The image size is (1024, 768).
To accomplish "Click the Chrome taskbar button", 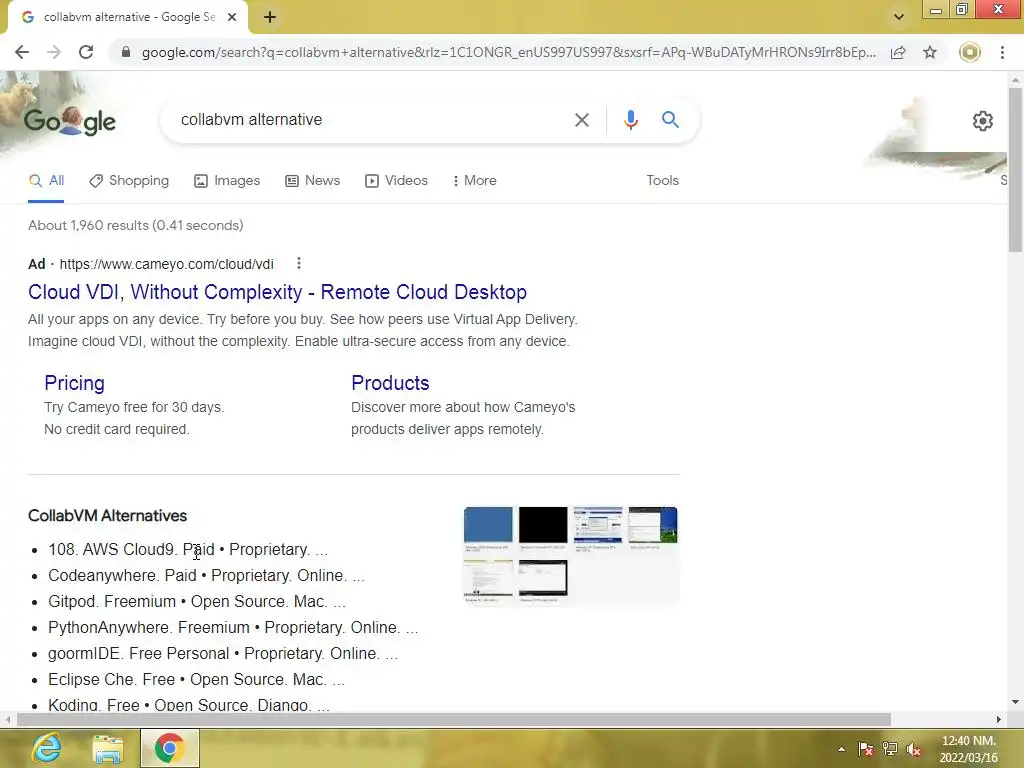I will 170,748.
